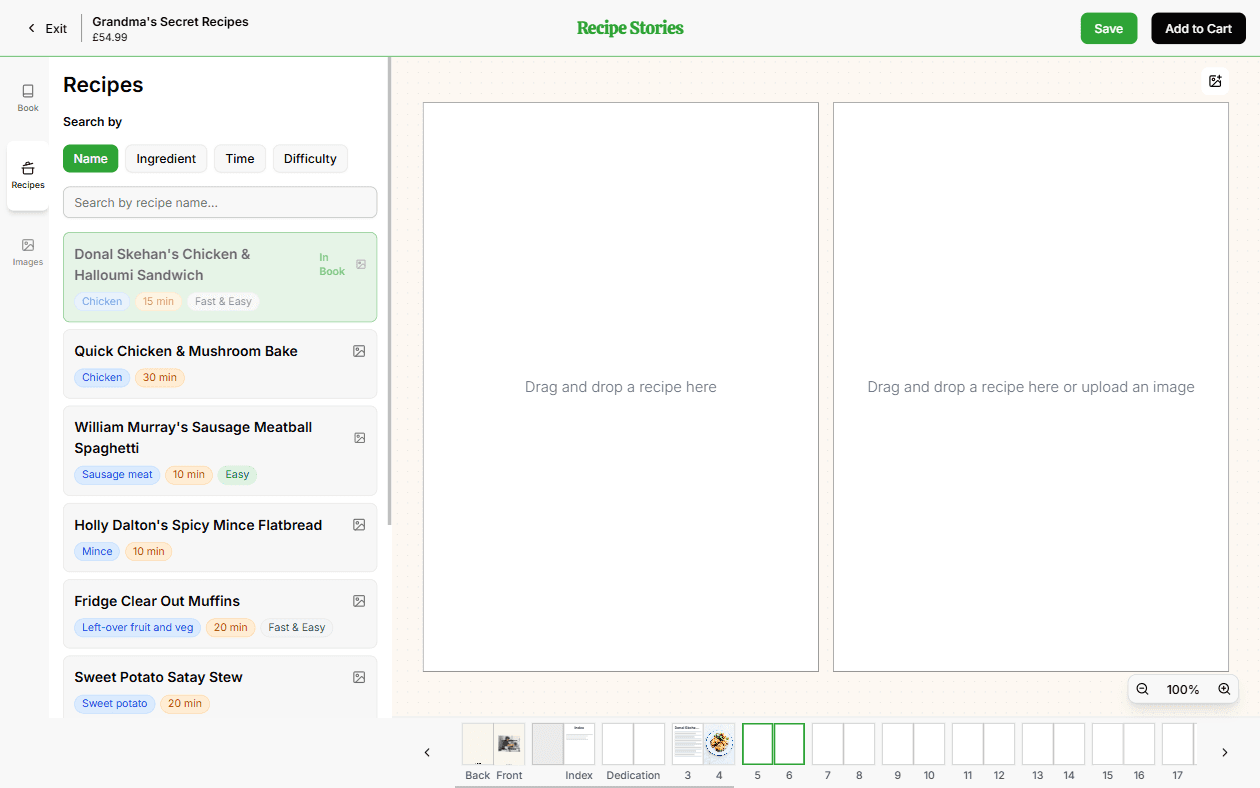Open the Dedication page tab
1260x788 pixels.
[633, 744]
